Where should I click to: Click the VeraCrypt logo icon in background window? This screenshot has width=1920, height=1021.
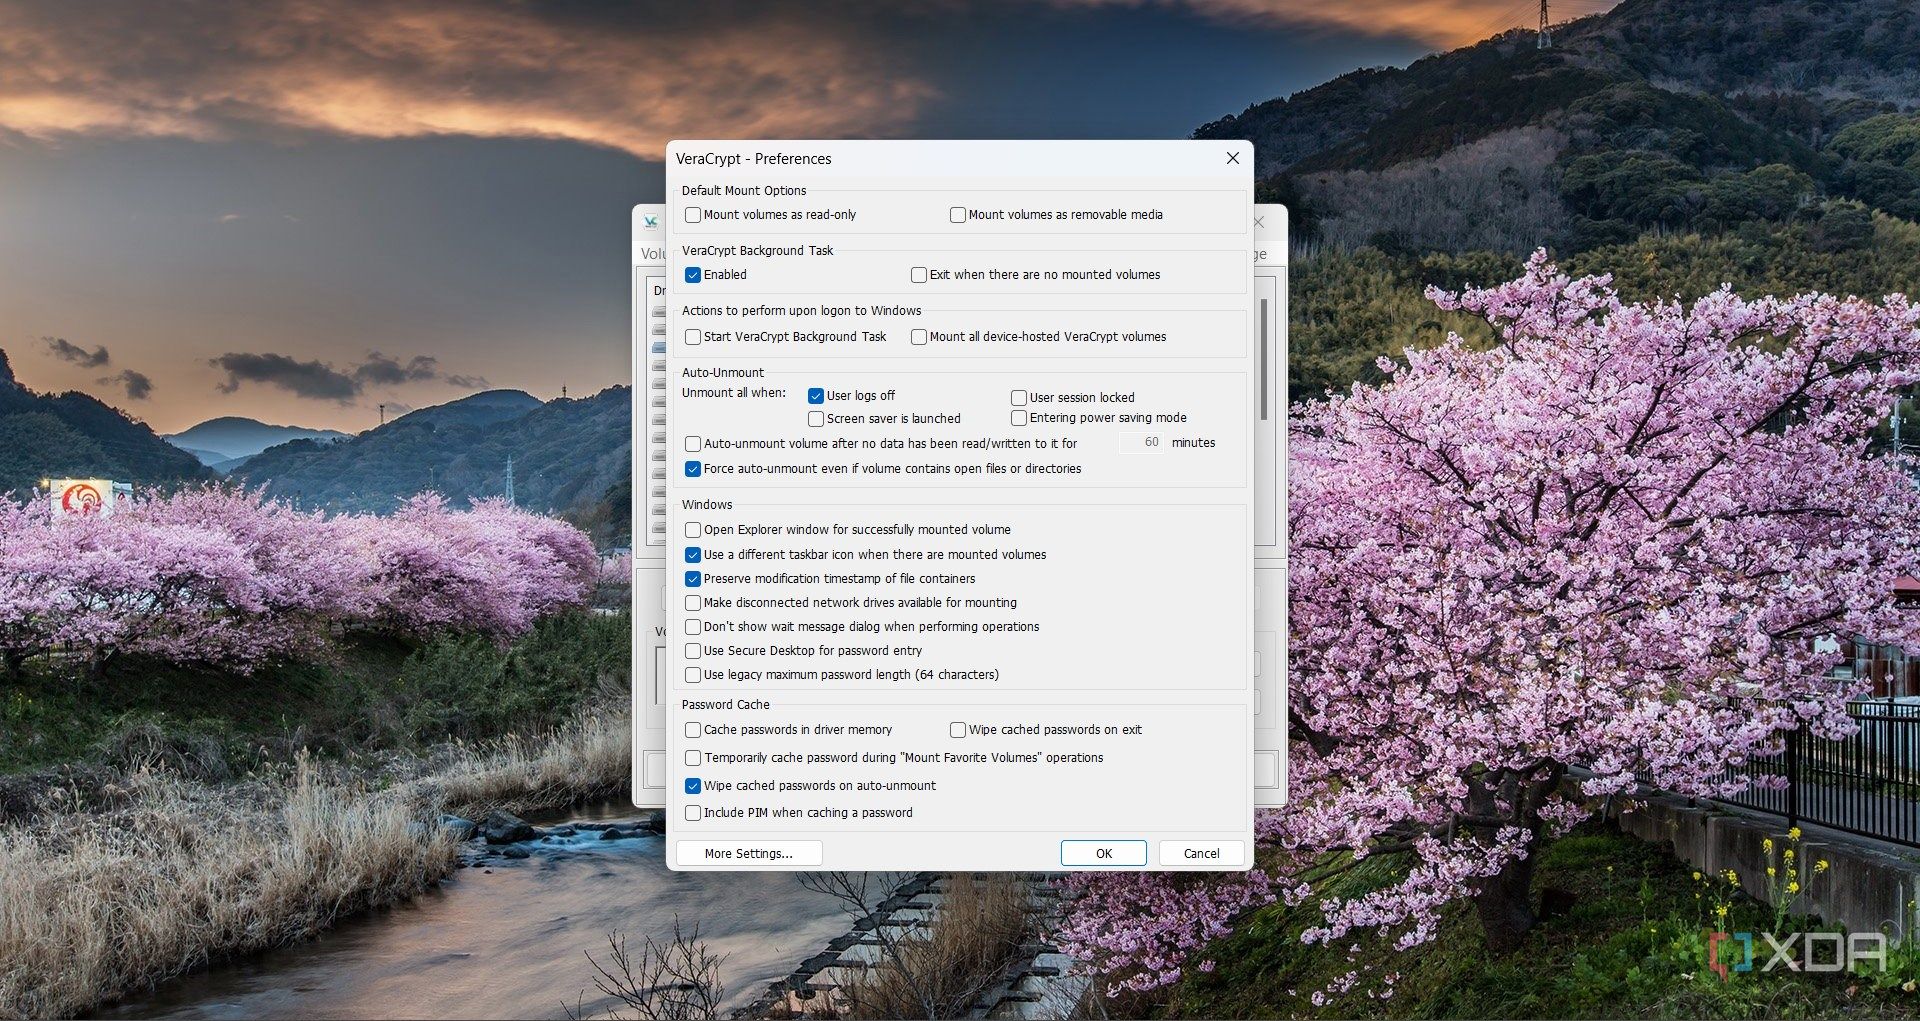650,222
